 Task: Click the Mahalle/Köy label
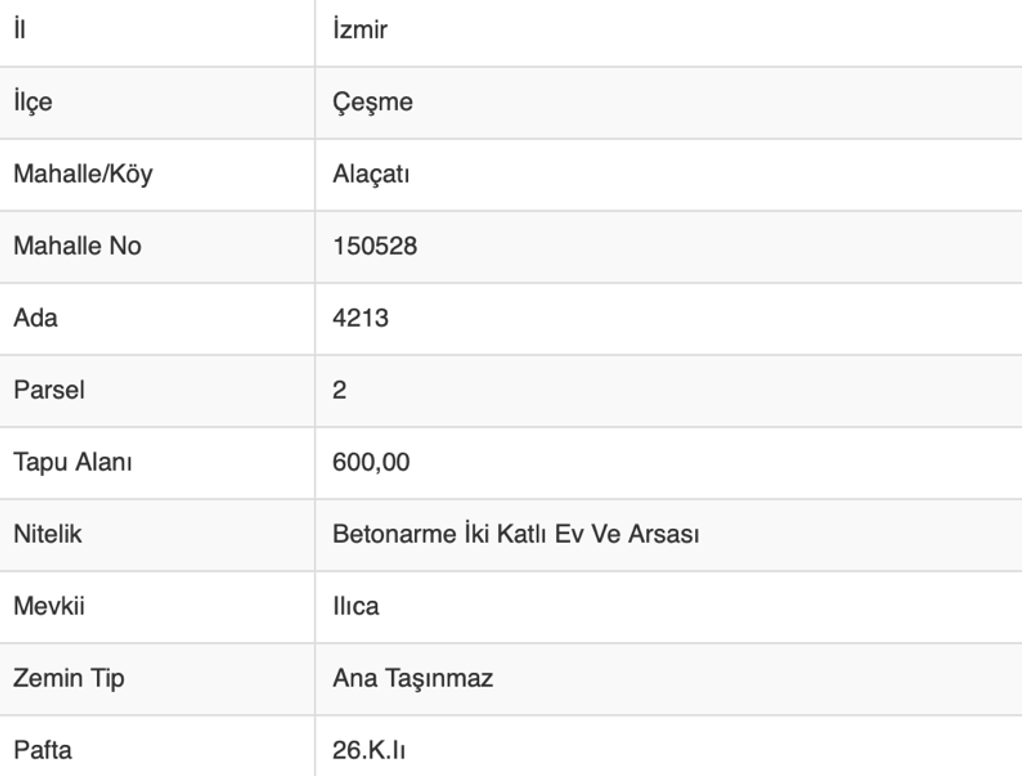(x=82, y=174)
